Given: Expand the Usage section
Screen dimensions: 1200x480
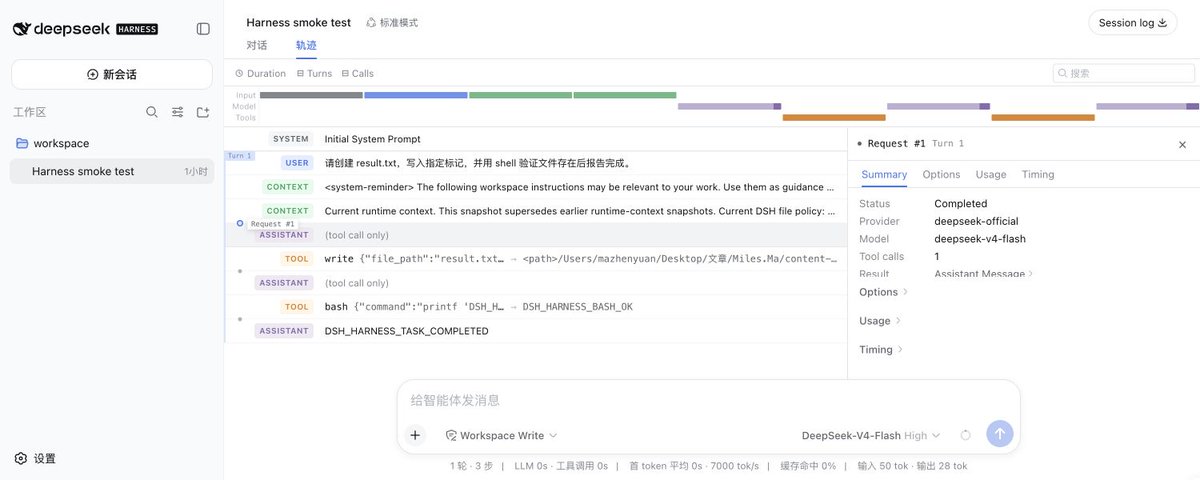Looking at the screenshot, I should (880, 321).
